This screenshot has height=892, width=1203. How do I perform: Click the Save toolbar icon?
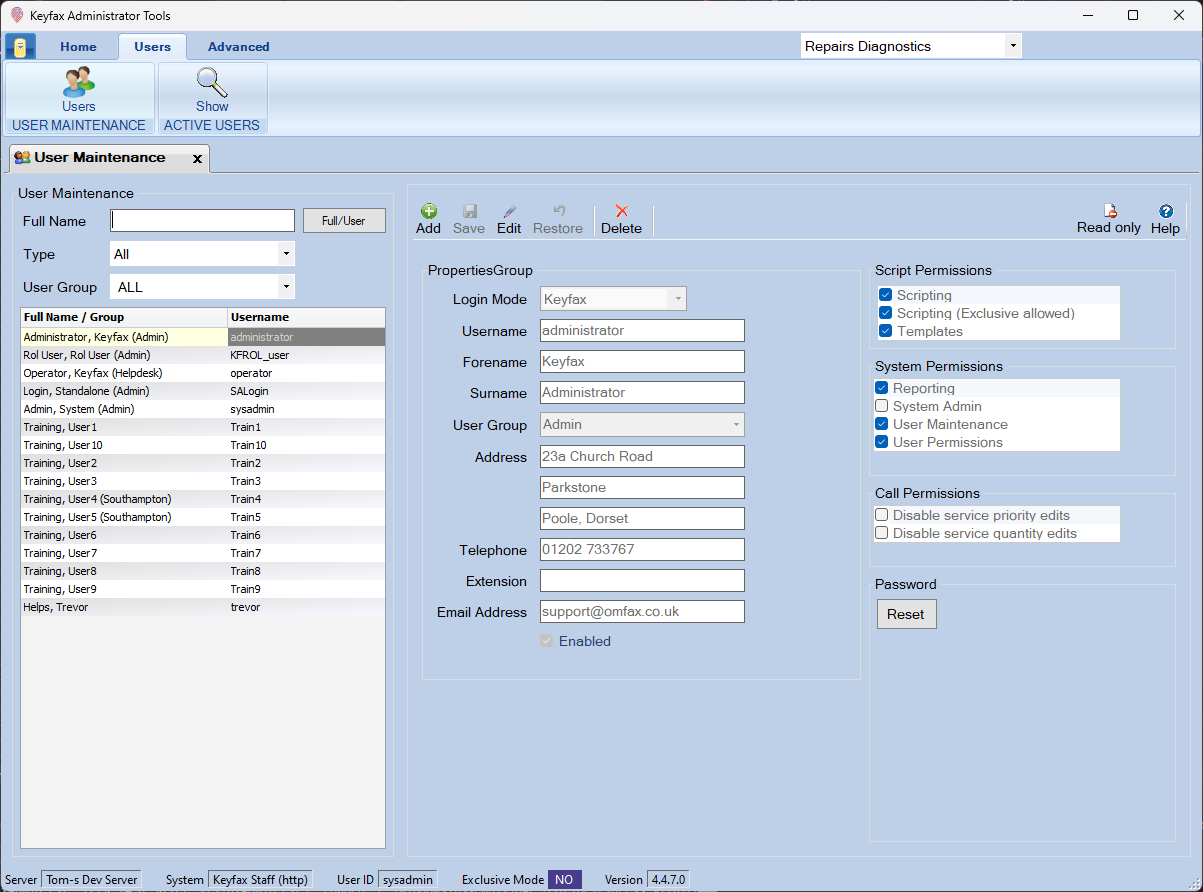click(x=469, y=211)
